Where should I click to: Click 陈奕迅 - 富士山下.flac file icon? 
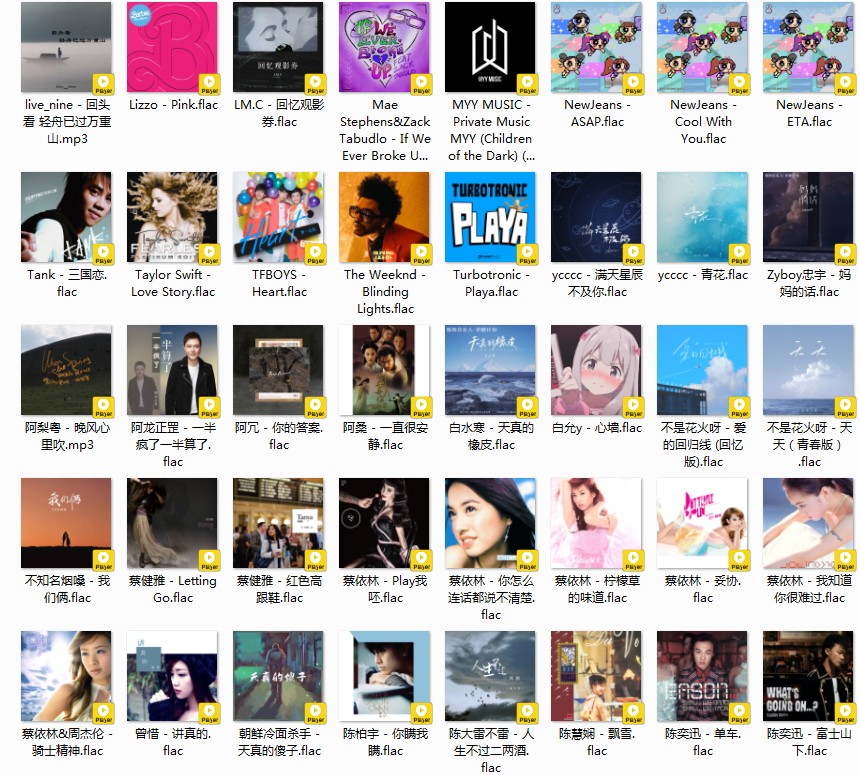tap(808, 676)
